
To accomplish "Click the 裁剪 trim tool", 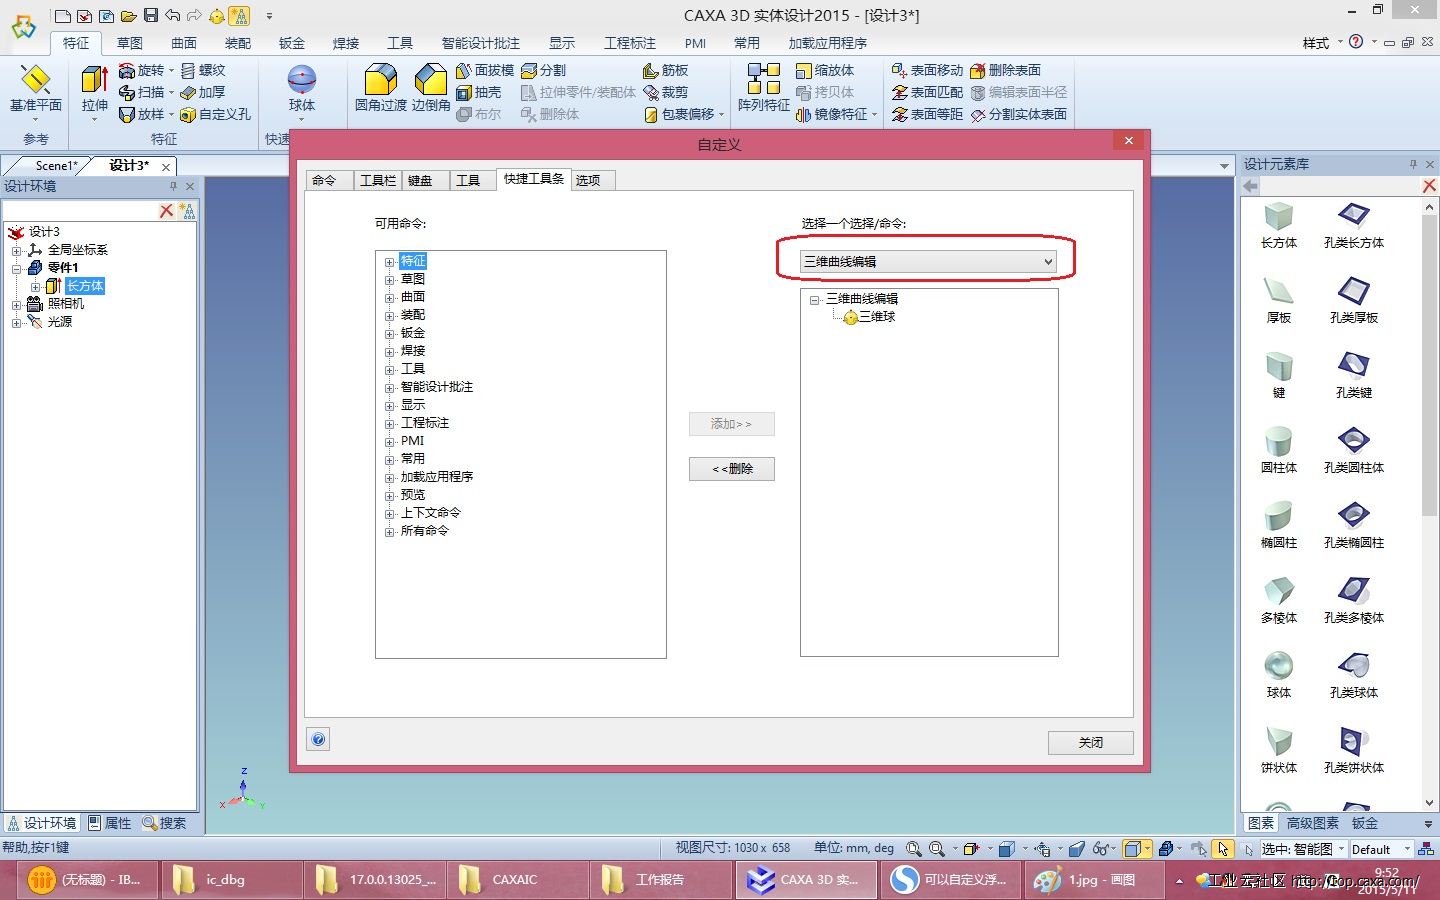I will click(x=666, y=92).
